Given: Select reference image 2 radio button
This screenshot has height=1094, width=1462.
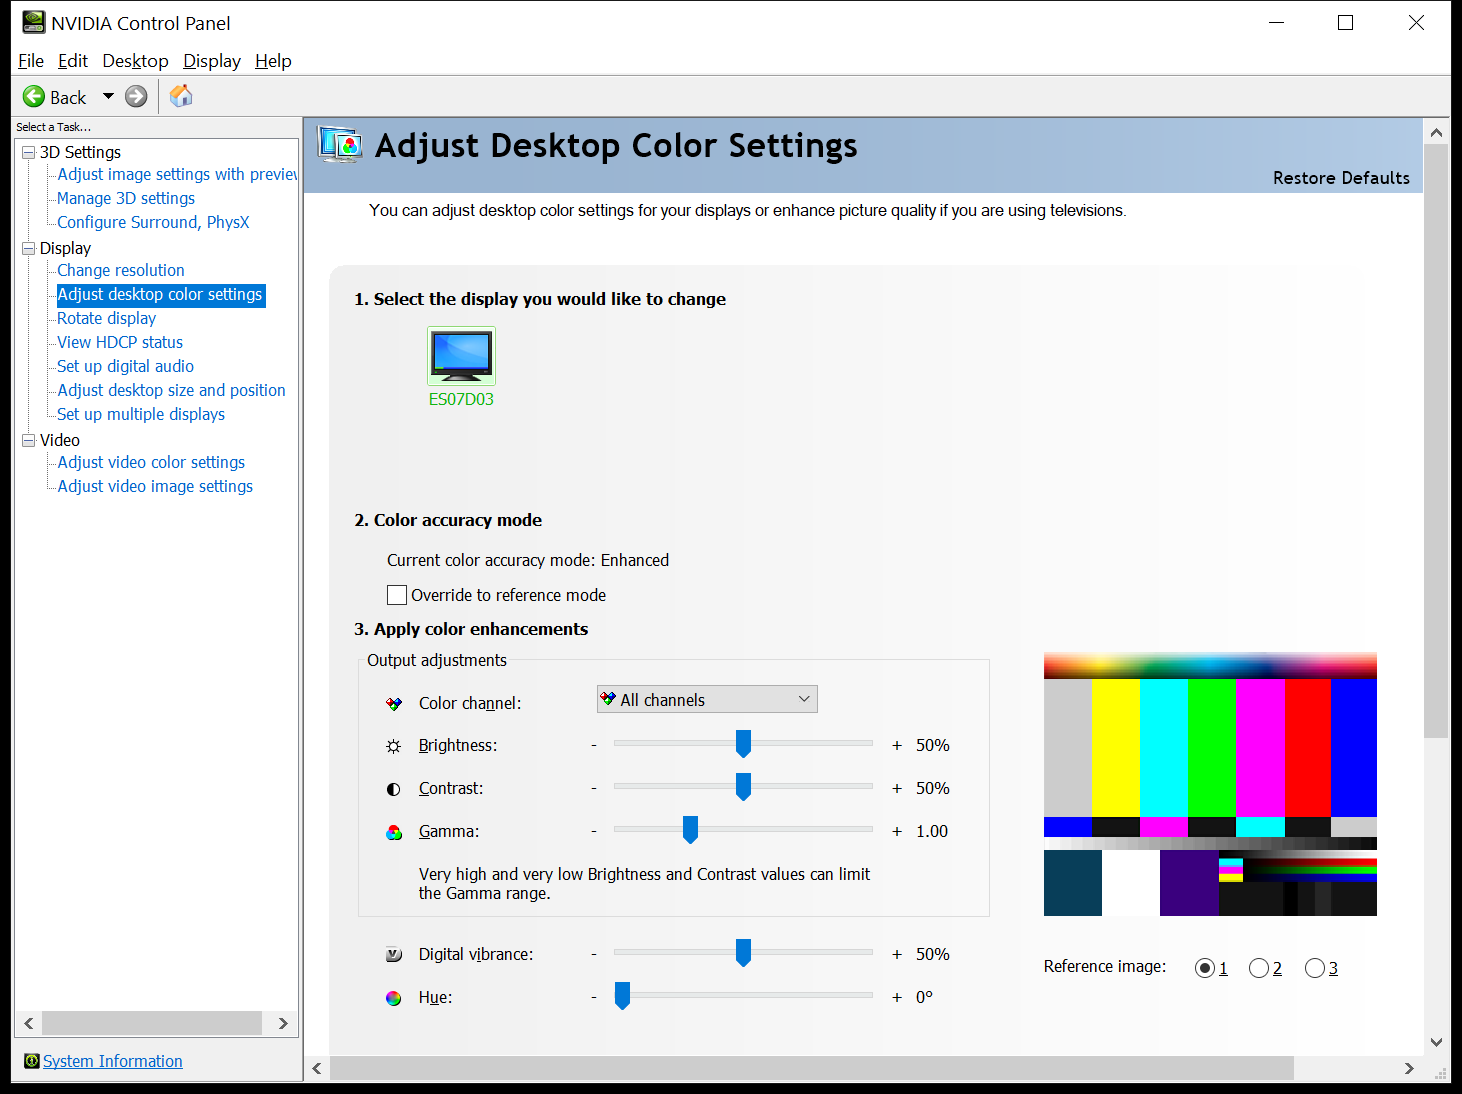Looking at the screenshot, I should (x=1259, y=968).
